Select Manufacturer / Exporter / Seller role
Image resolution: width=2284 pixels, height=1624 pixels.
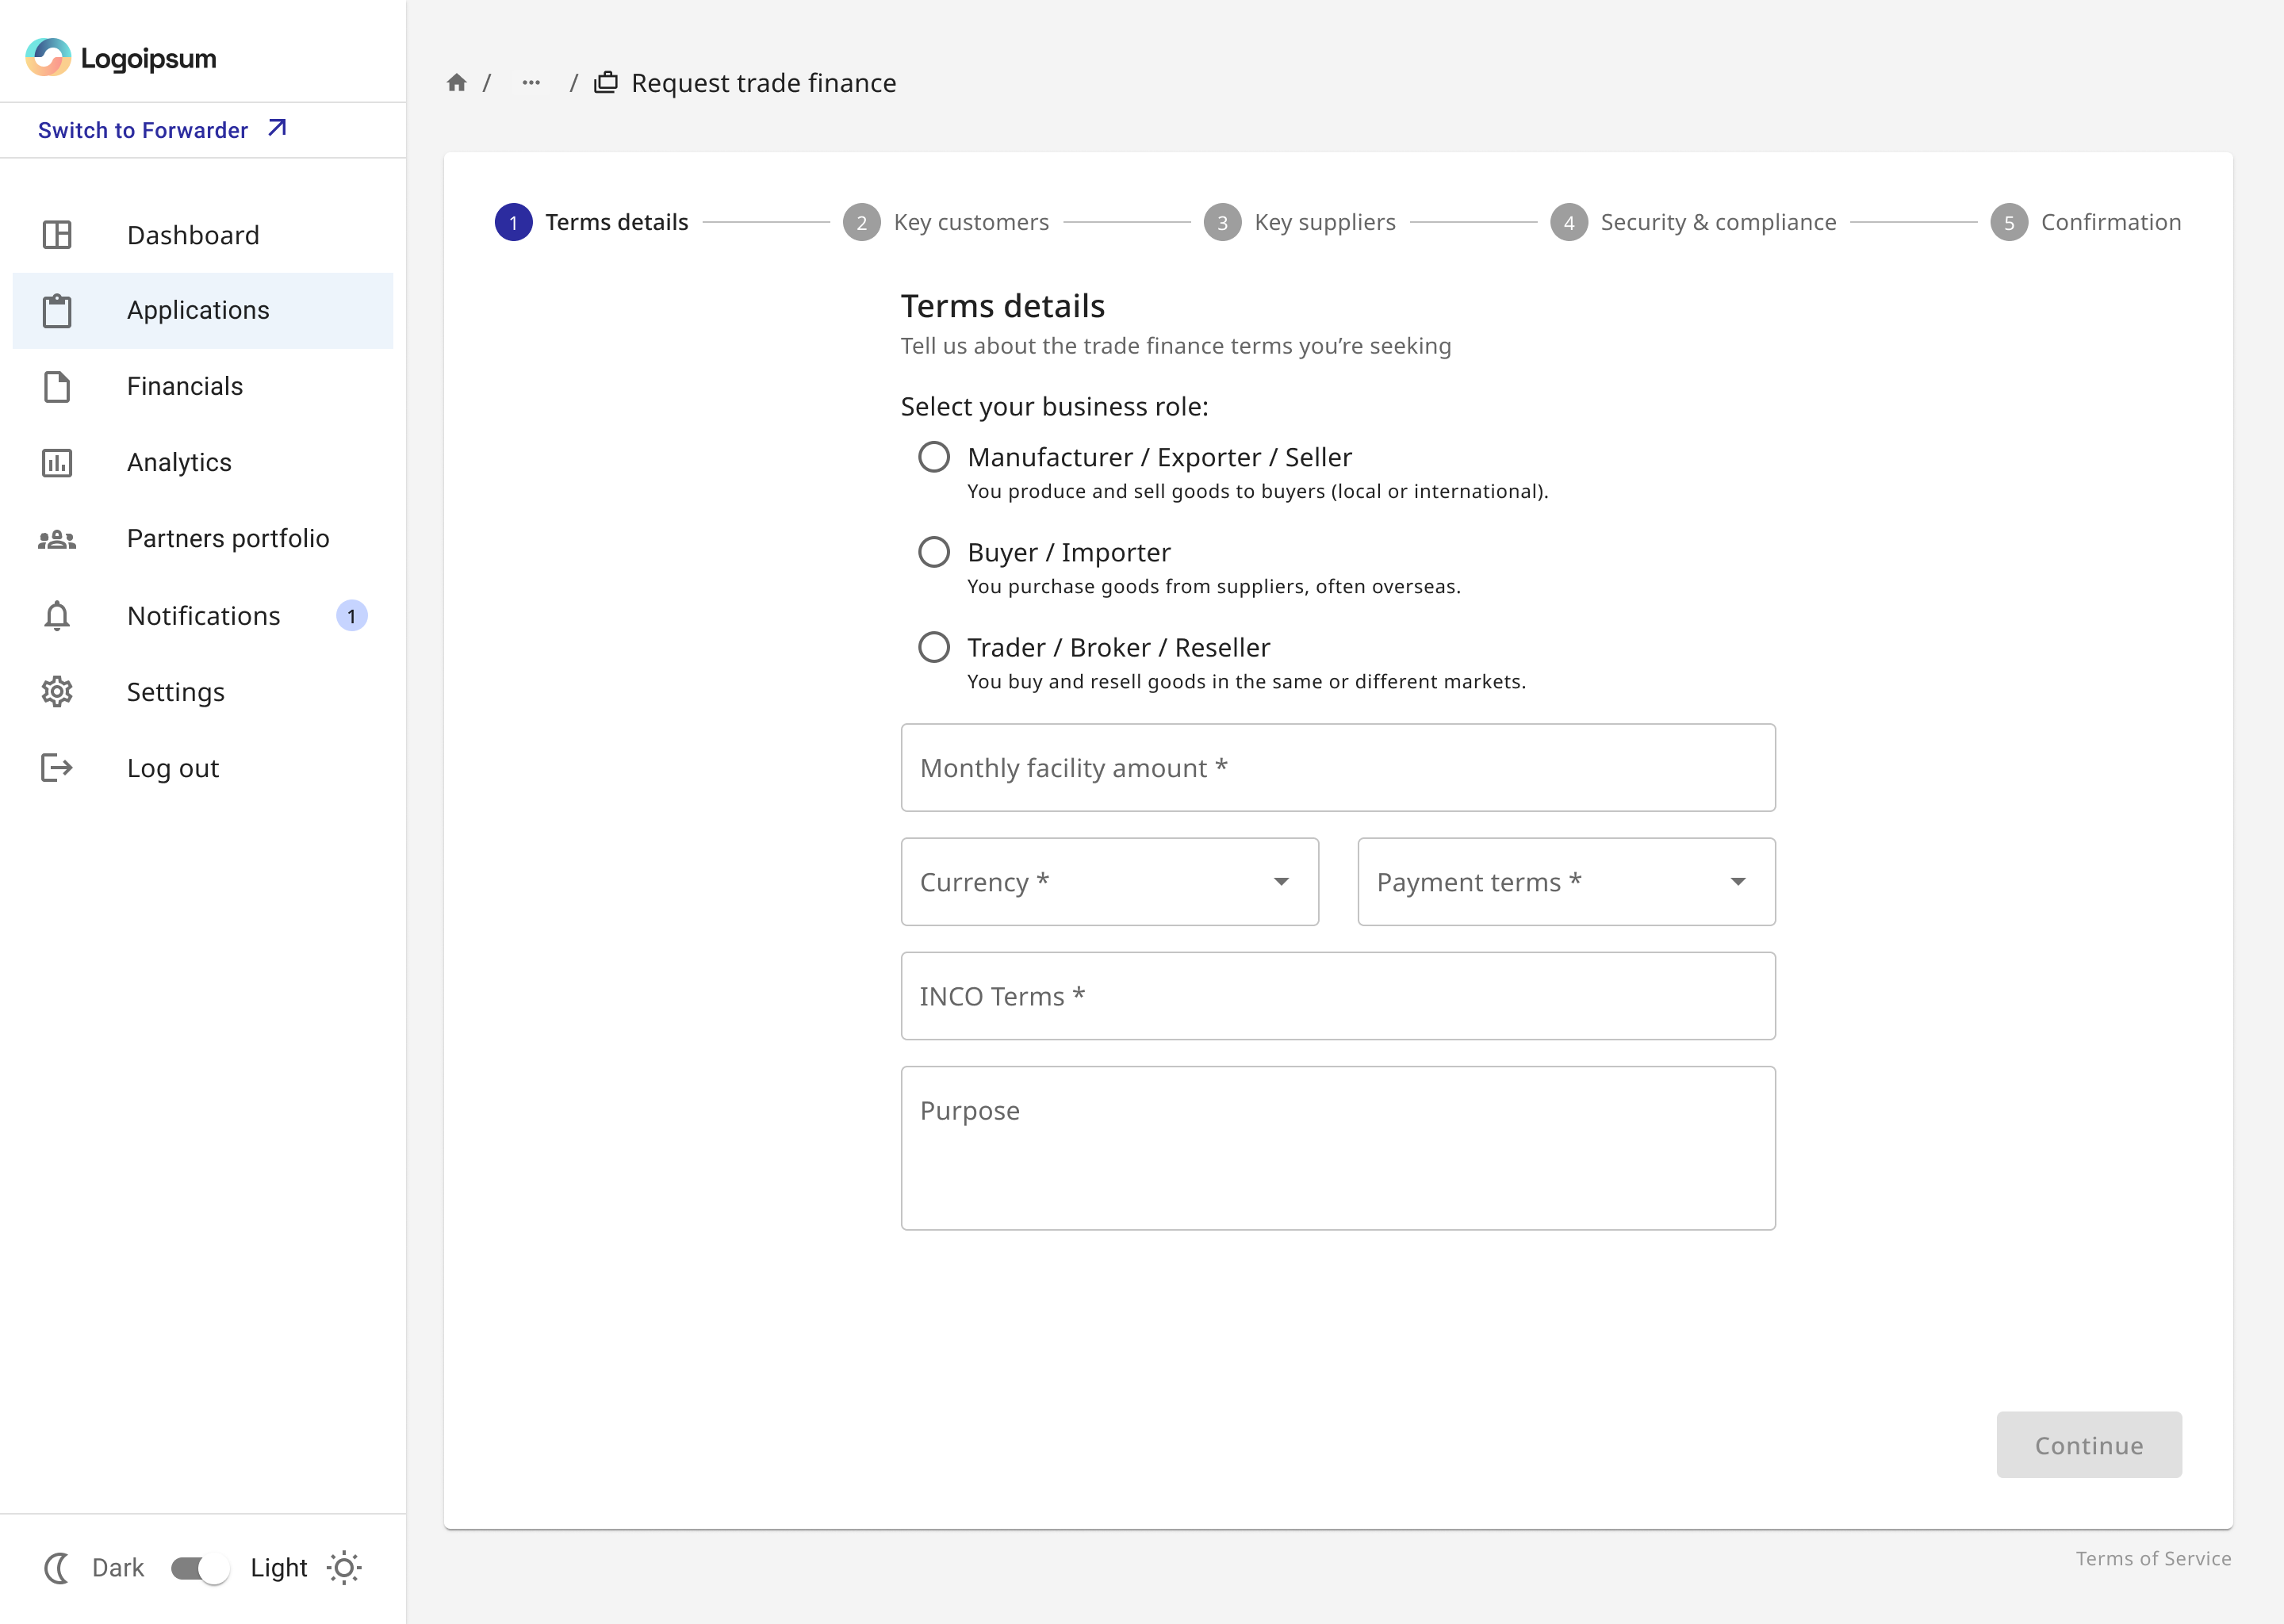(934, 457)
